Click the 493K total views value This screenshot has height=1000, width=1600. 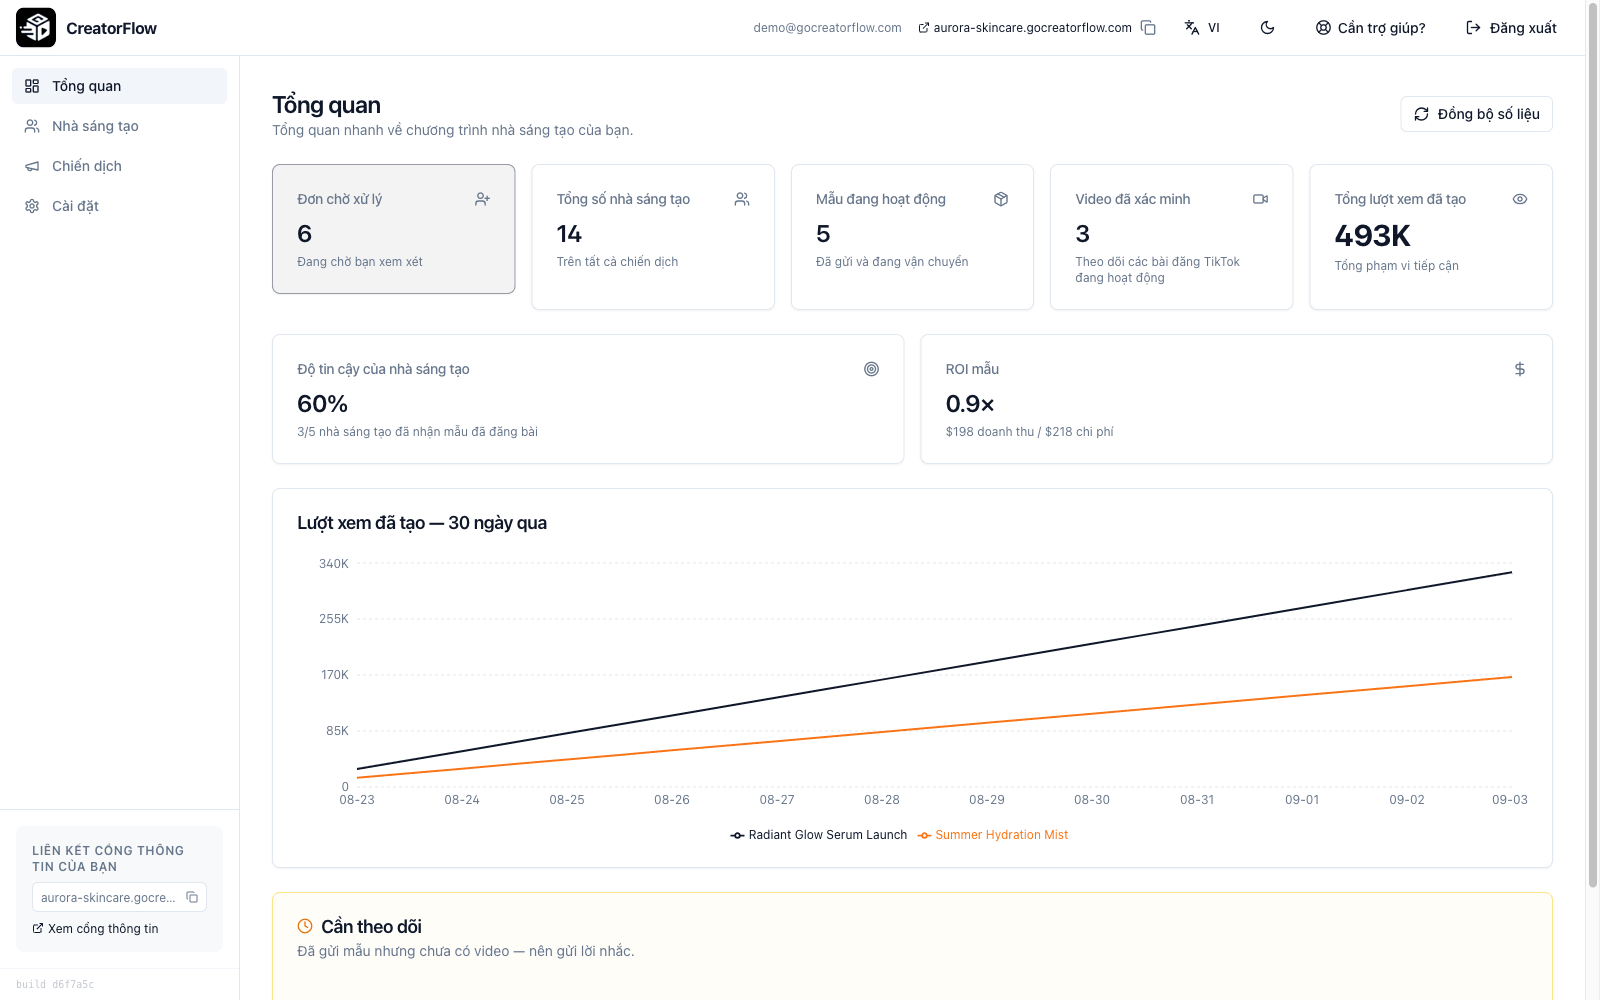(1372, 236)
